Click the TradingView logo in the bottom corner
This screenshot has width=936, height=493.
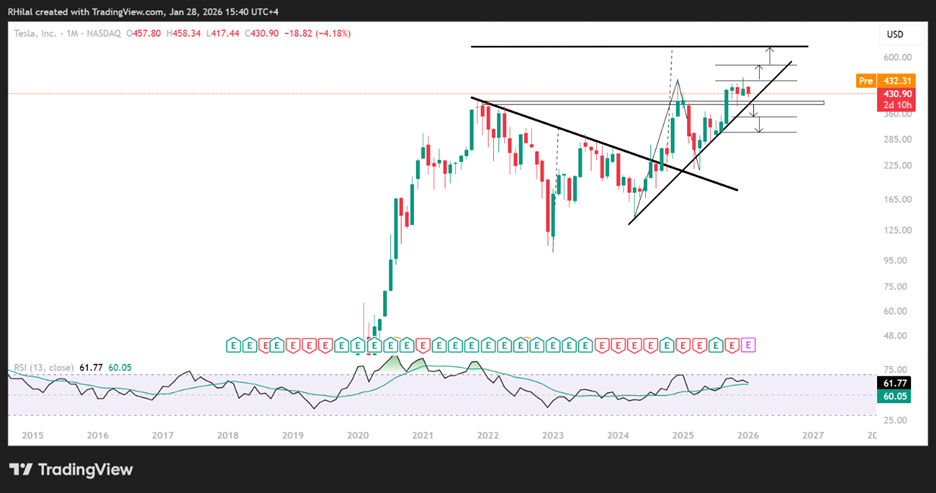[70, 469]
